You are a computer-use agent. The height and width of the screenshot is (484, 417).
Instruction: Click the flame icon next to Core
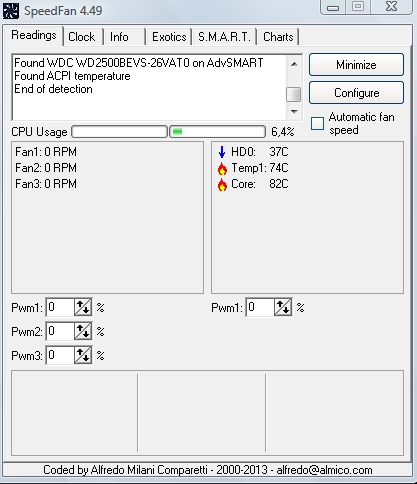pos(222,184)
